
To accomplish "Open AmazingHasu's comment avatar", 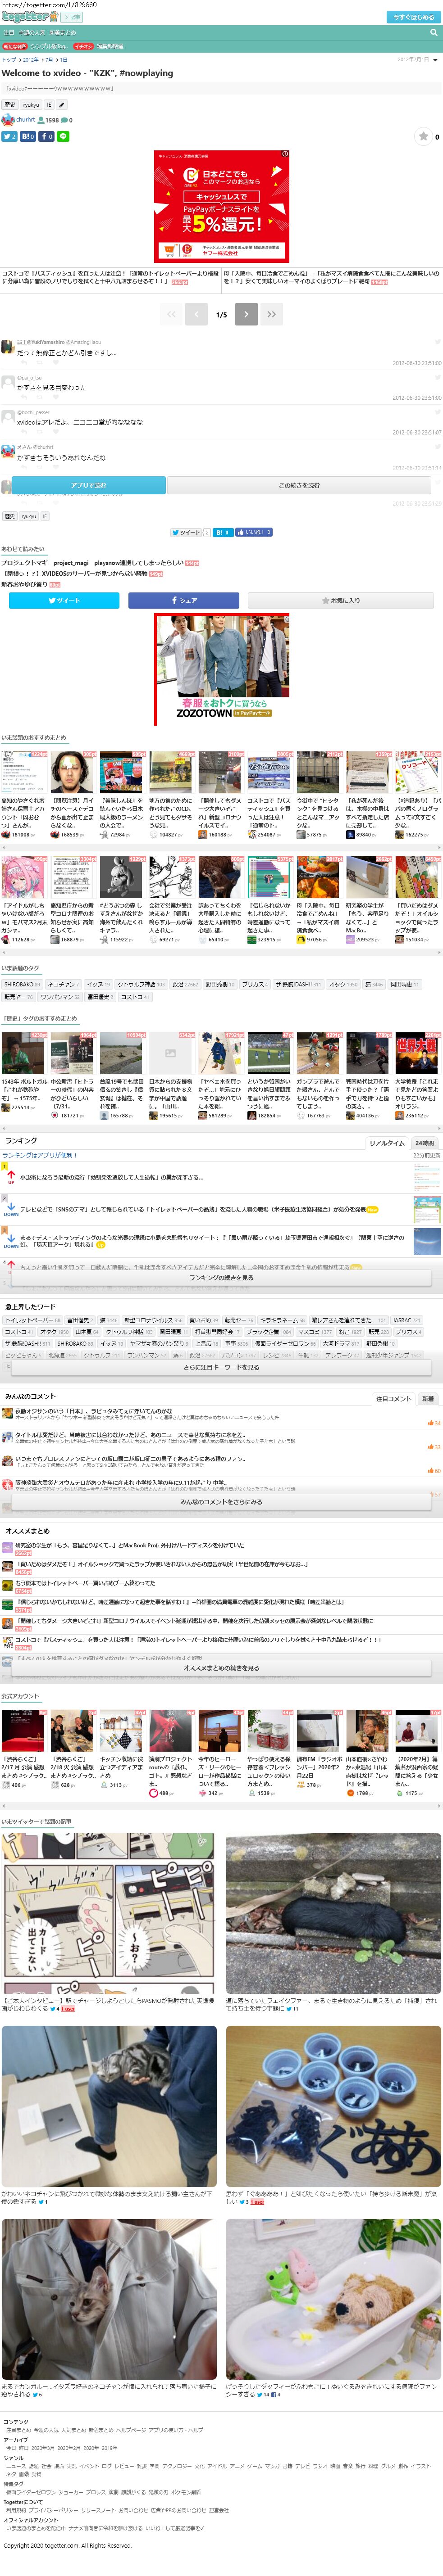I will (8, 347).
